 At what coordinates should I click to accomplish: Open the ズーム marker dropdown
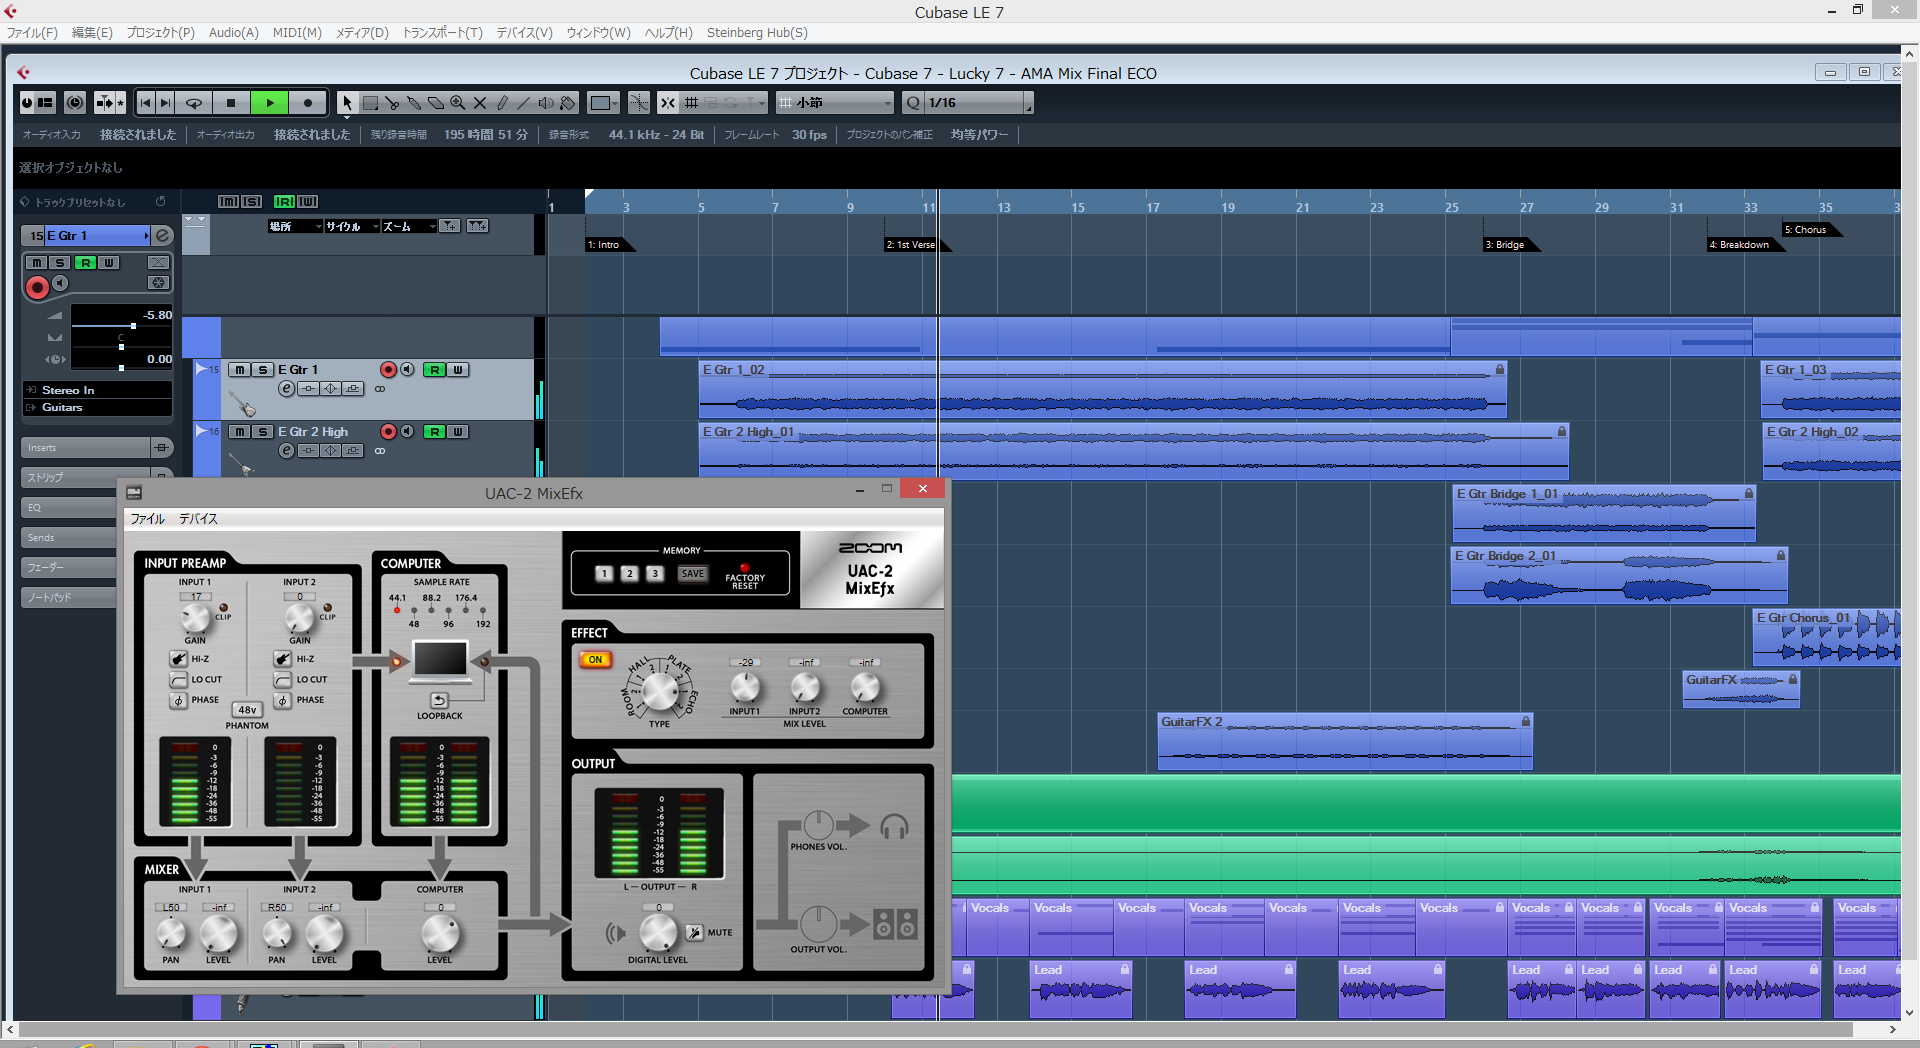click(410, 226)
